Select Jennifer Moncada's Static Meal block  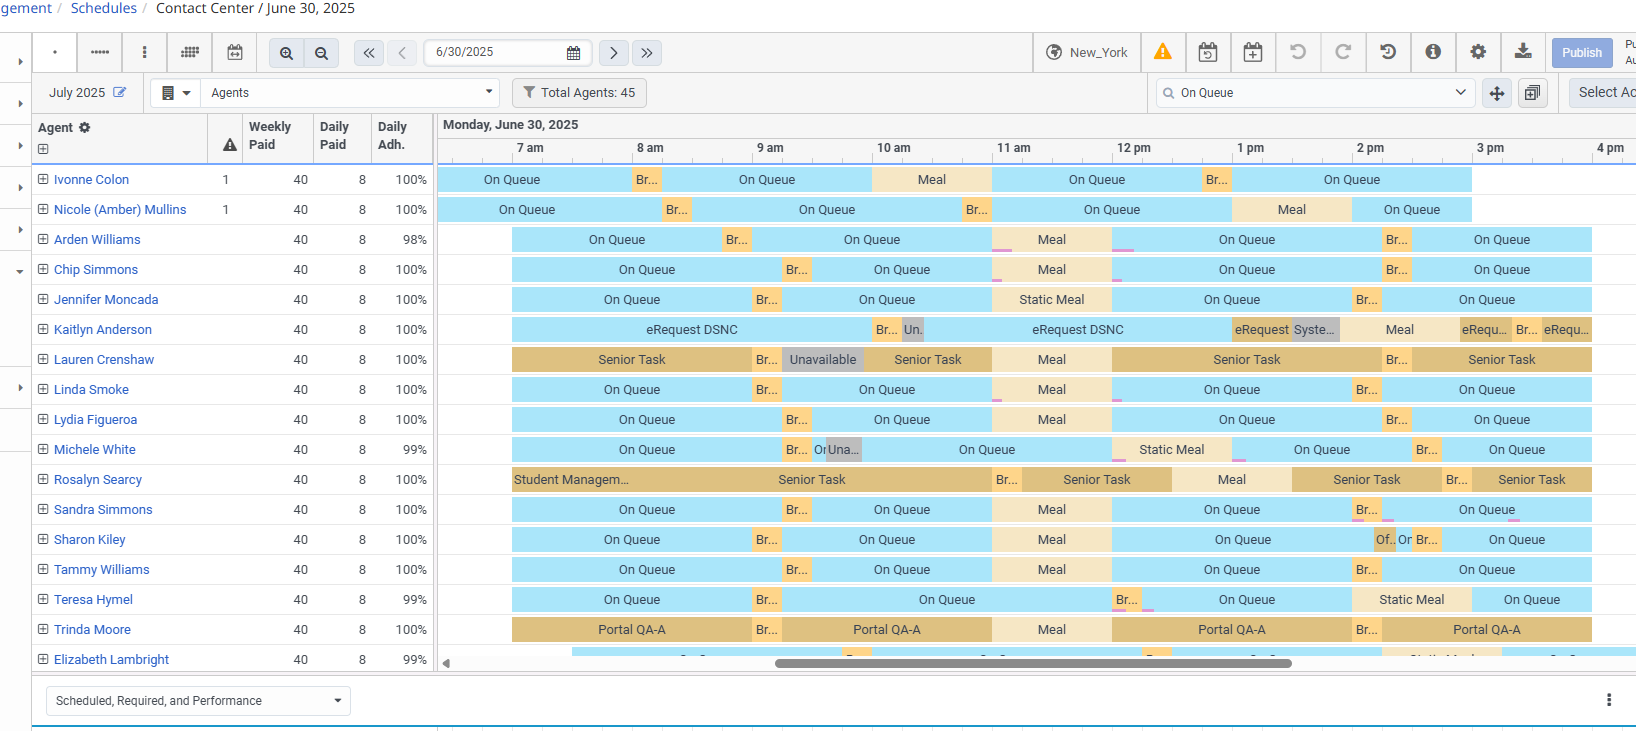[1052, 300]
